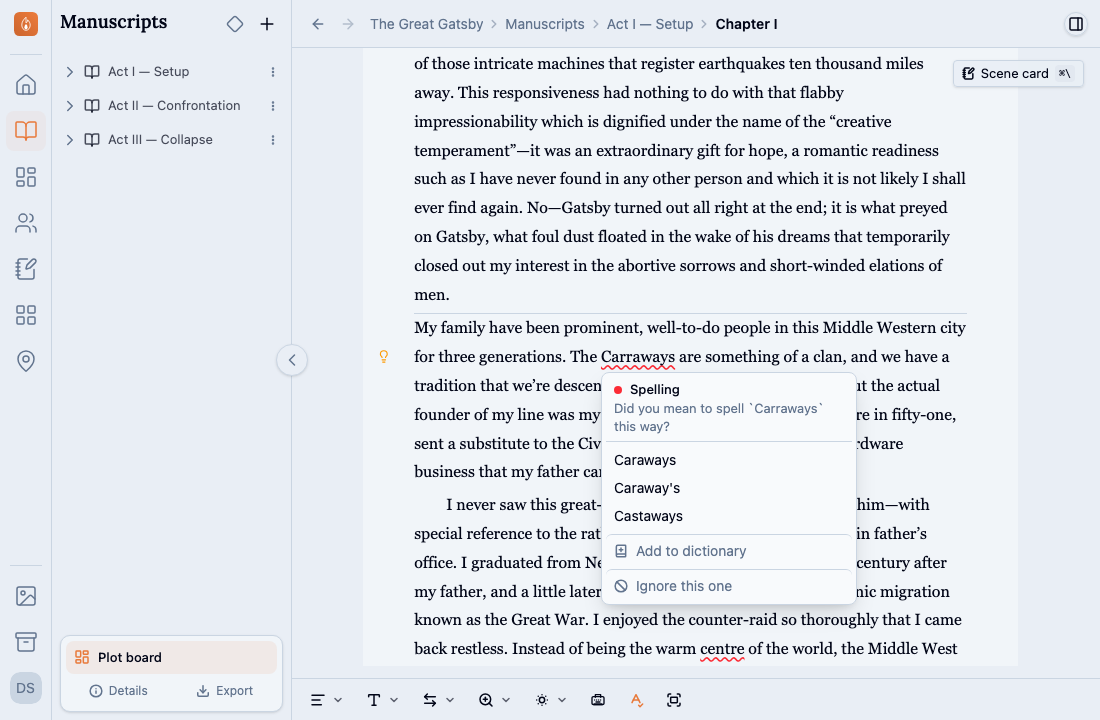This screenshot has height=720, width=1100.
Task: Collapse the sidebar with the chevron button
Action: [292, 360]
